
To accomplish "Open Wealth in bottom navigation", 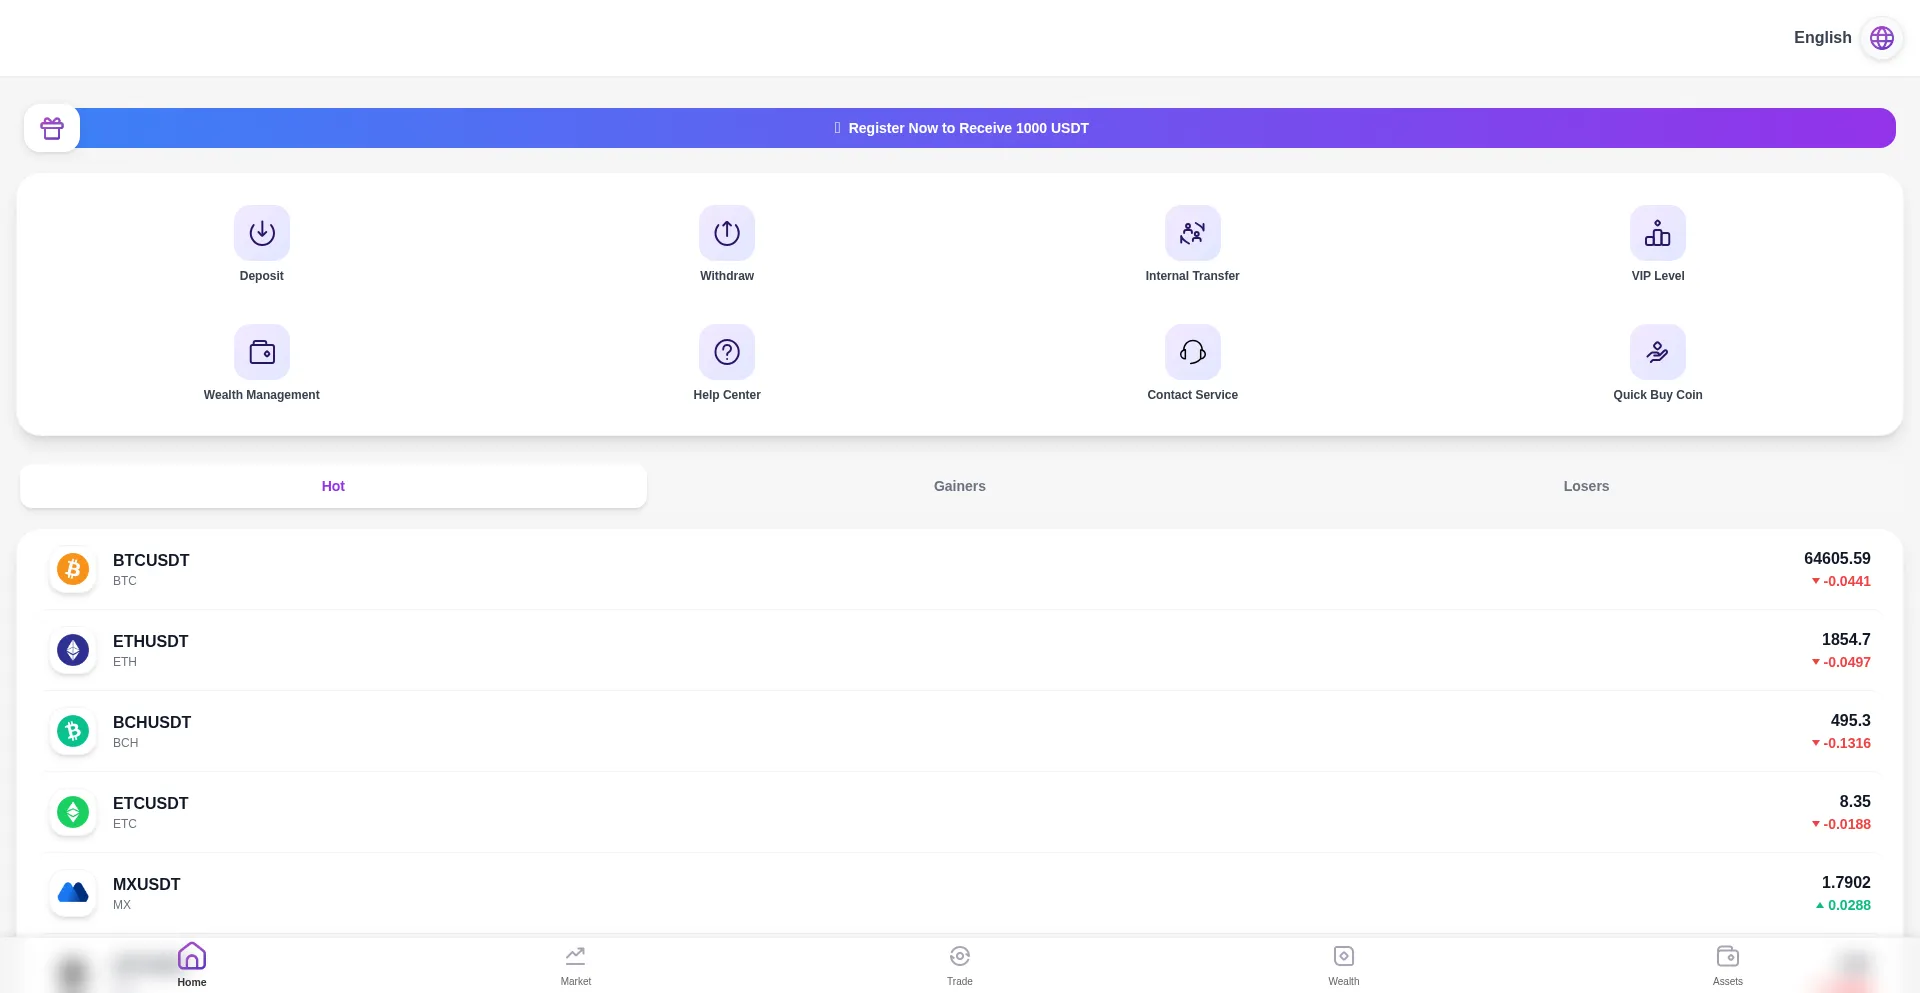I will click(1344, 965).
